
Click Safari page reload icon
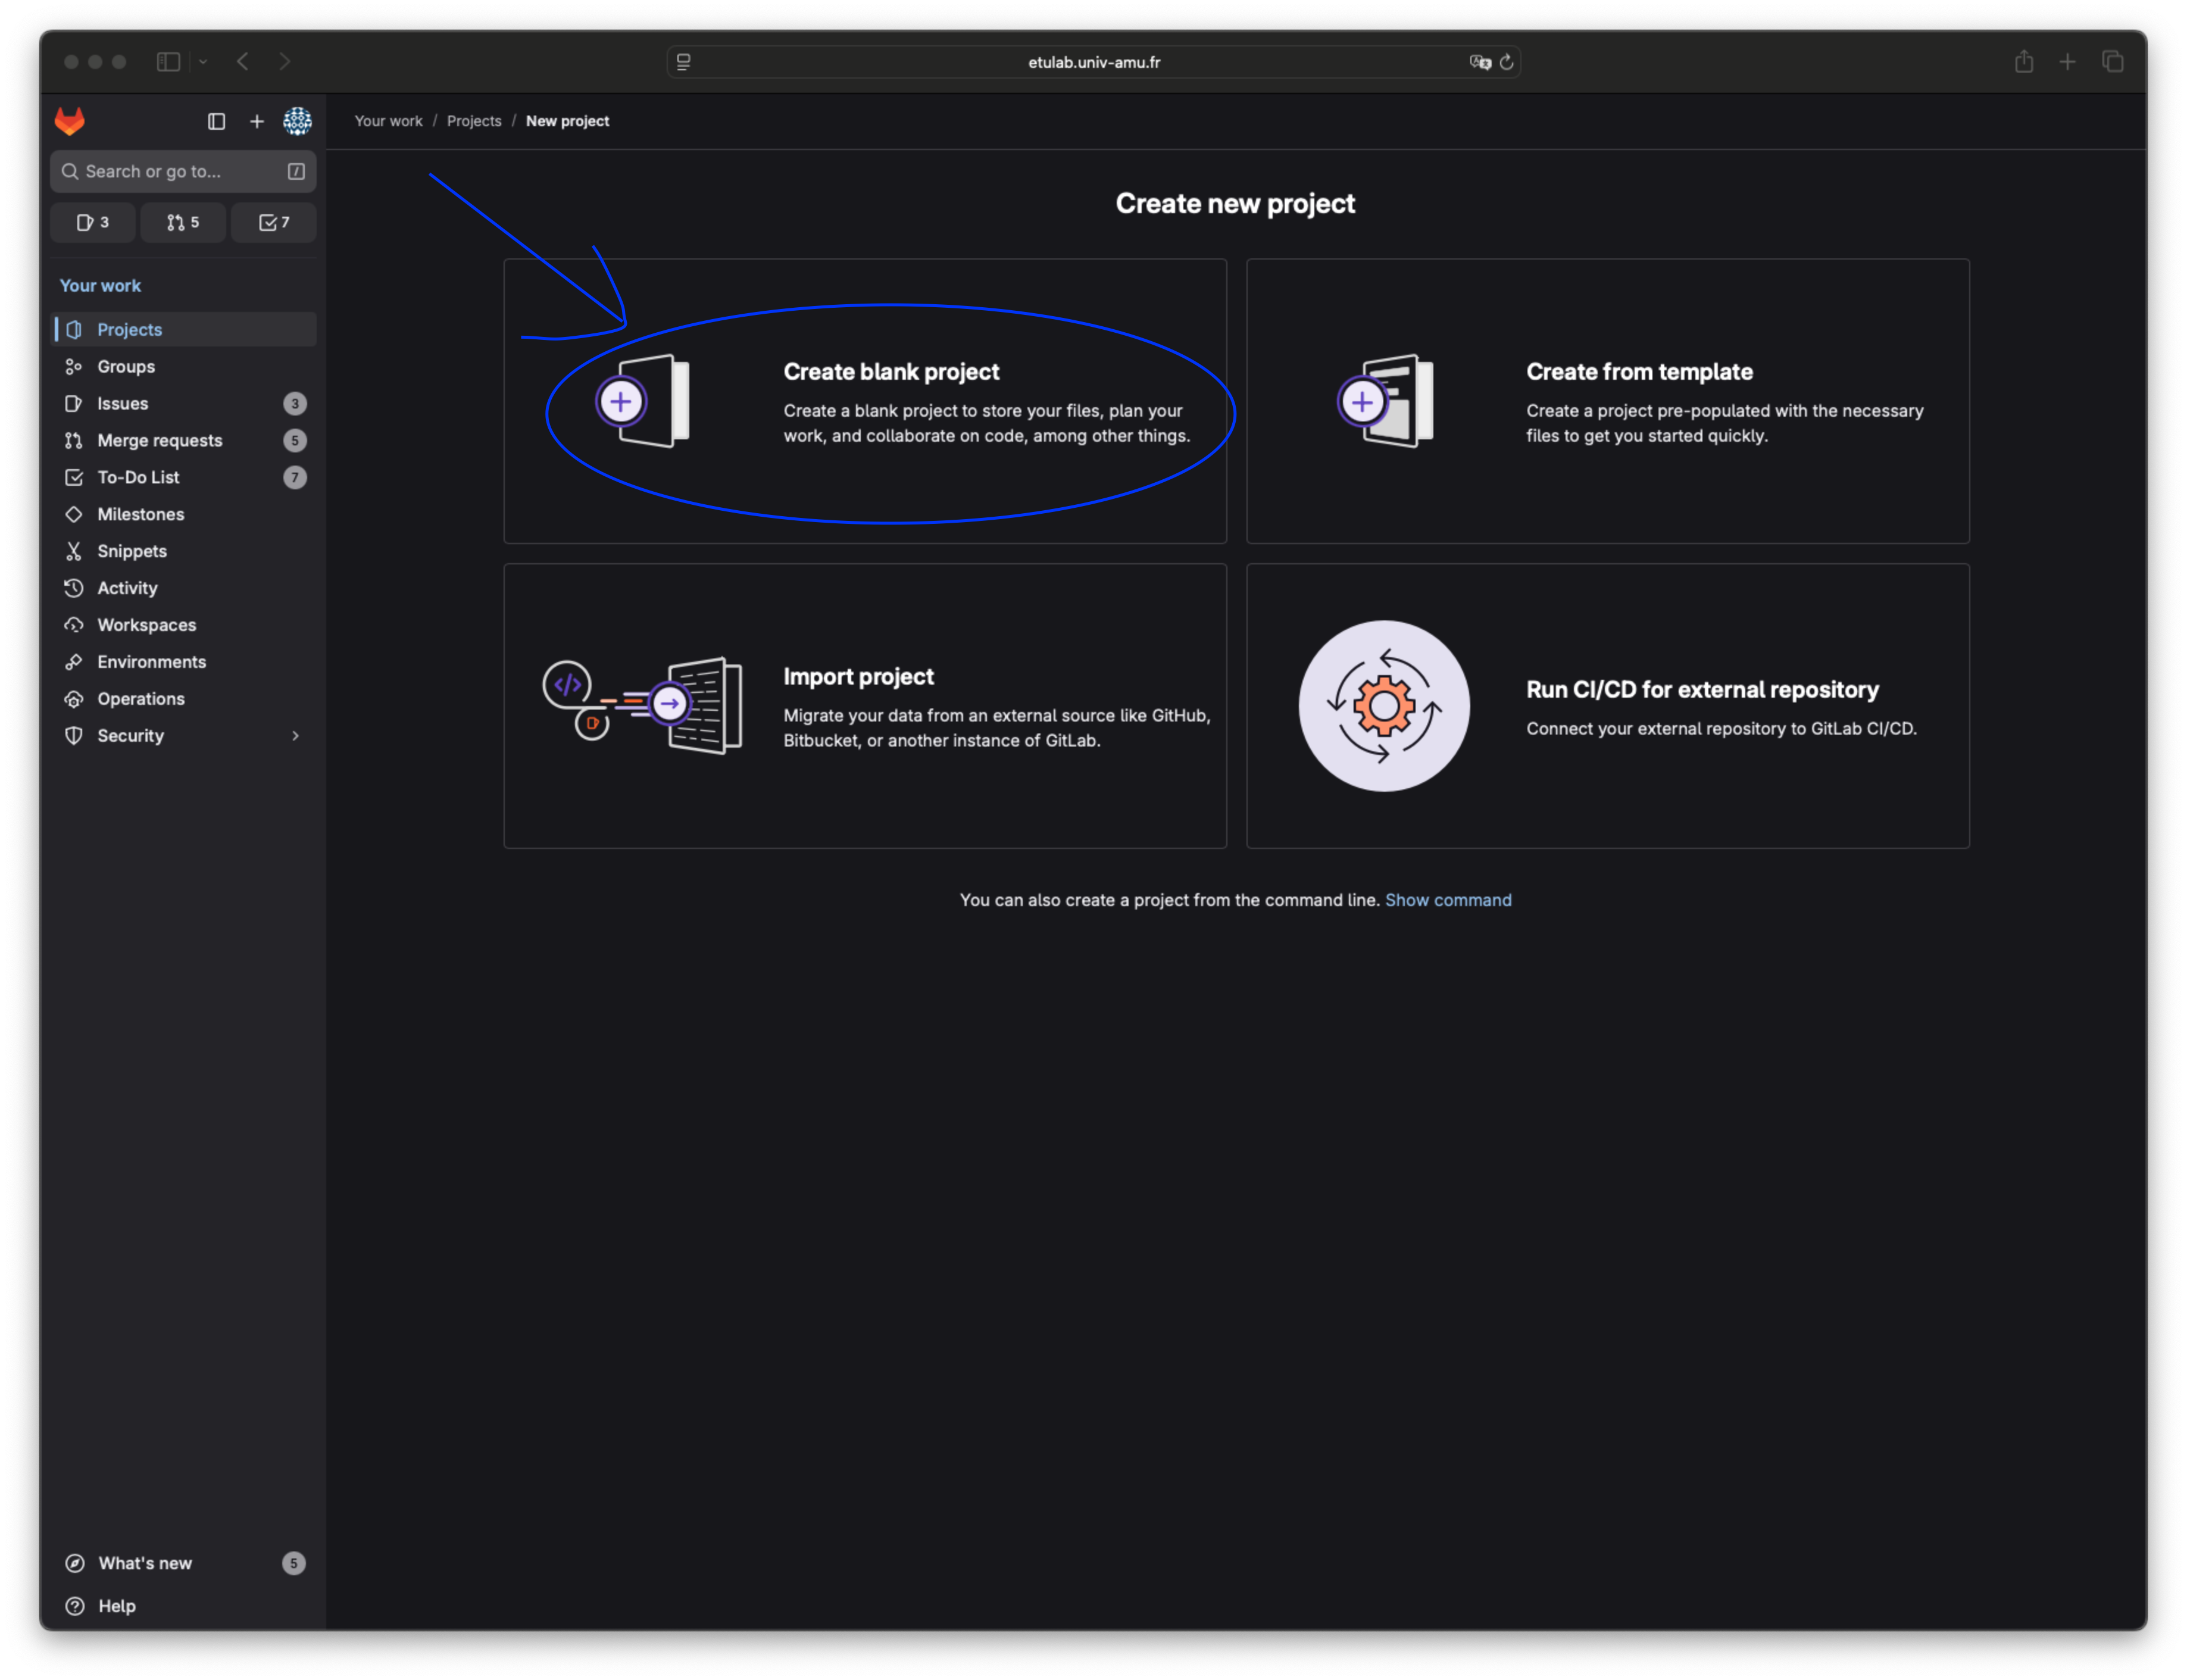(1506, 62)
